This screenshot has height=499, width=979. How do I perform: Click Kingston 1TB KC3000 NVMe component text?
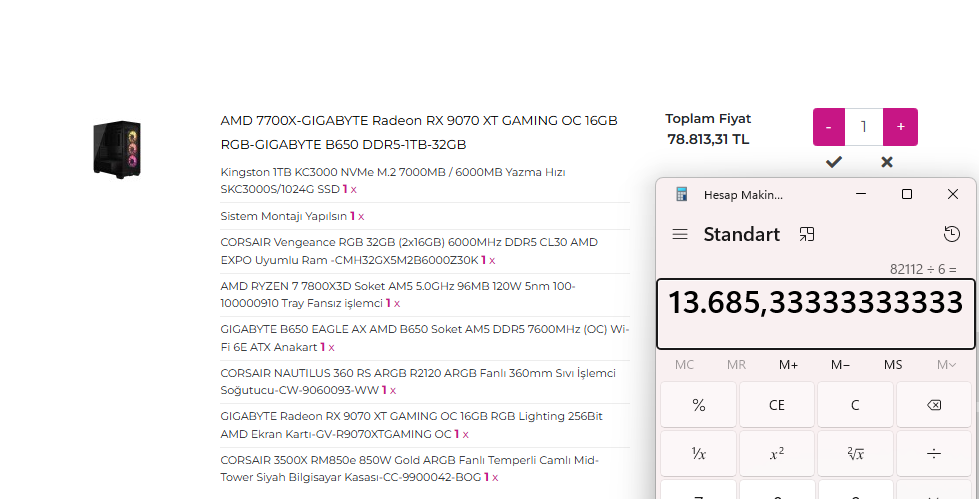[393, 180]
